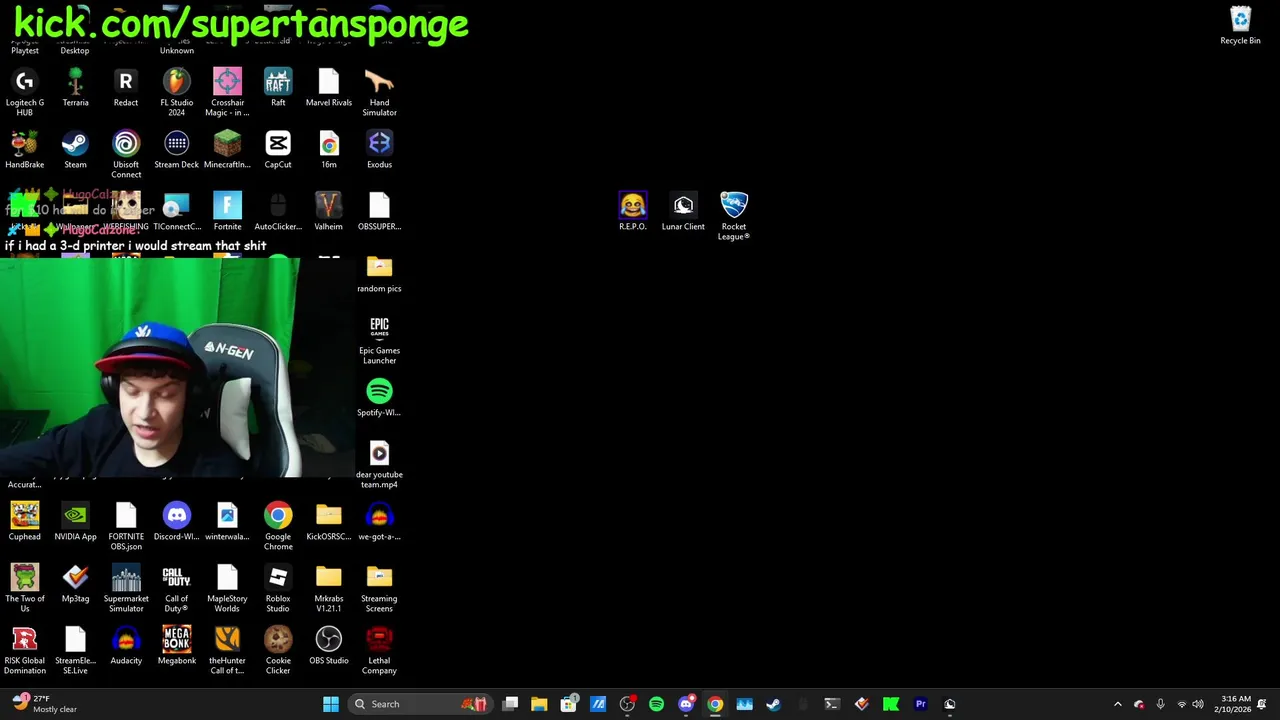Open Hand Simulator shortcut
The width and height of the screenshot is (1280, 720).
379,93
